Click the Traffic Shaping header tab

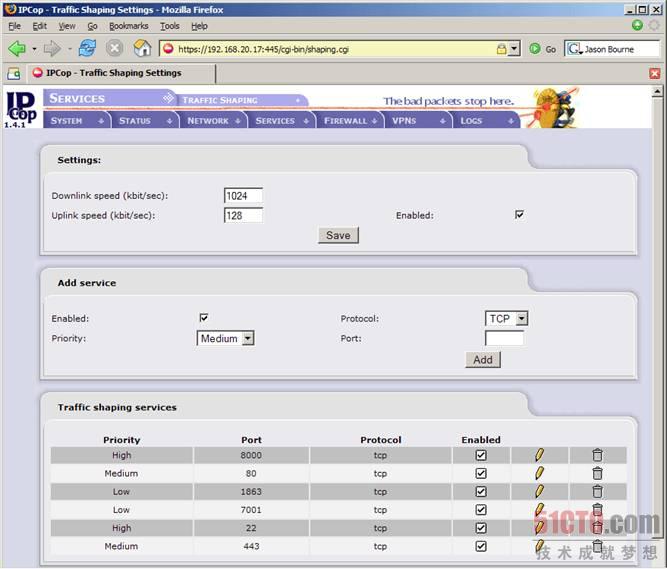coord(241,100)
